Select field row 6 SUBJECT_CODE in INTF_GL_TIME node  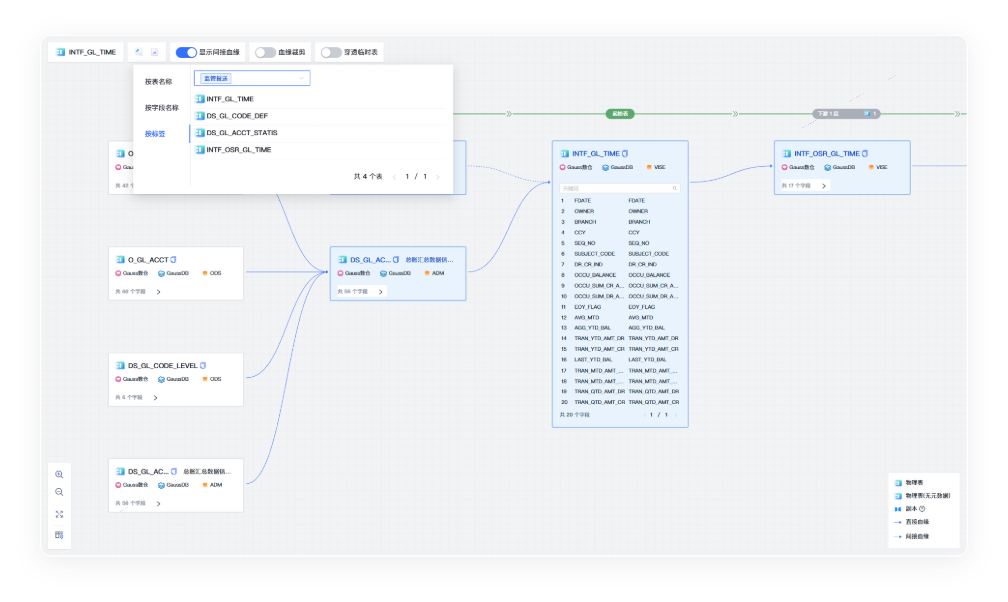tap(620, 254)
